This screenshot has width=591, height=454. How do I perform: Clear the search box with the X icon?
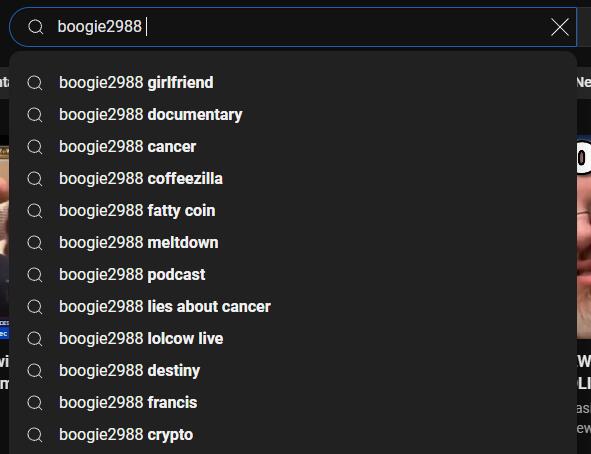click(x=559, y=28)
